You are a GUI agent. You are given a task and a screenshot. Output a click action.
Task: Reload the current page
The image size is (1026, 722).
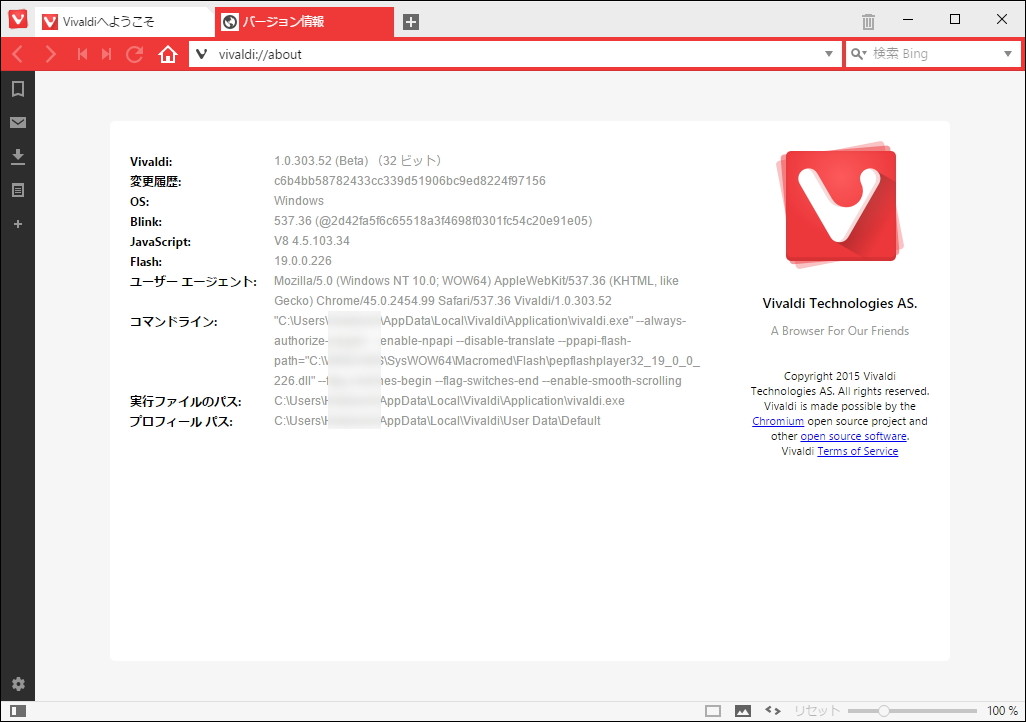click(x=134, y=54)
